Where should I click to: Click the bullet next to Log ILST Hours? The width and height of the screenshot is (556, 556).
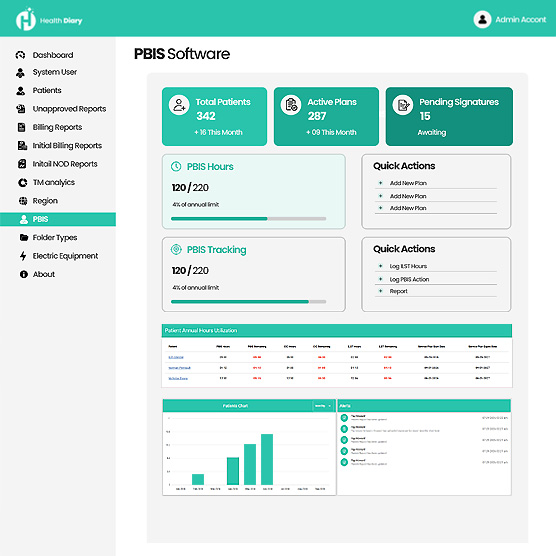[x=380, y=266]
